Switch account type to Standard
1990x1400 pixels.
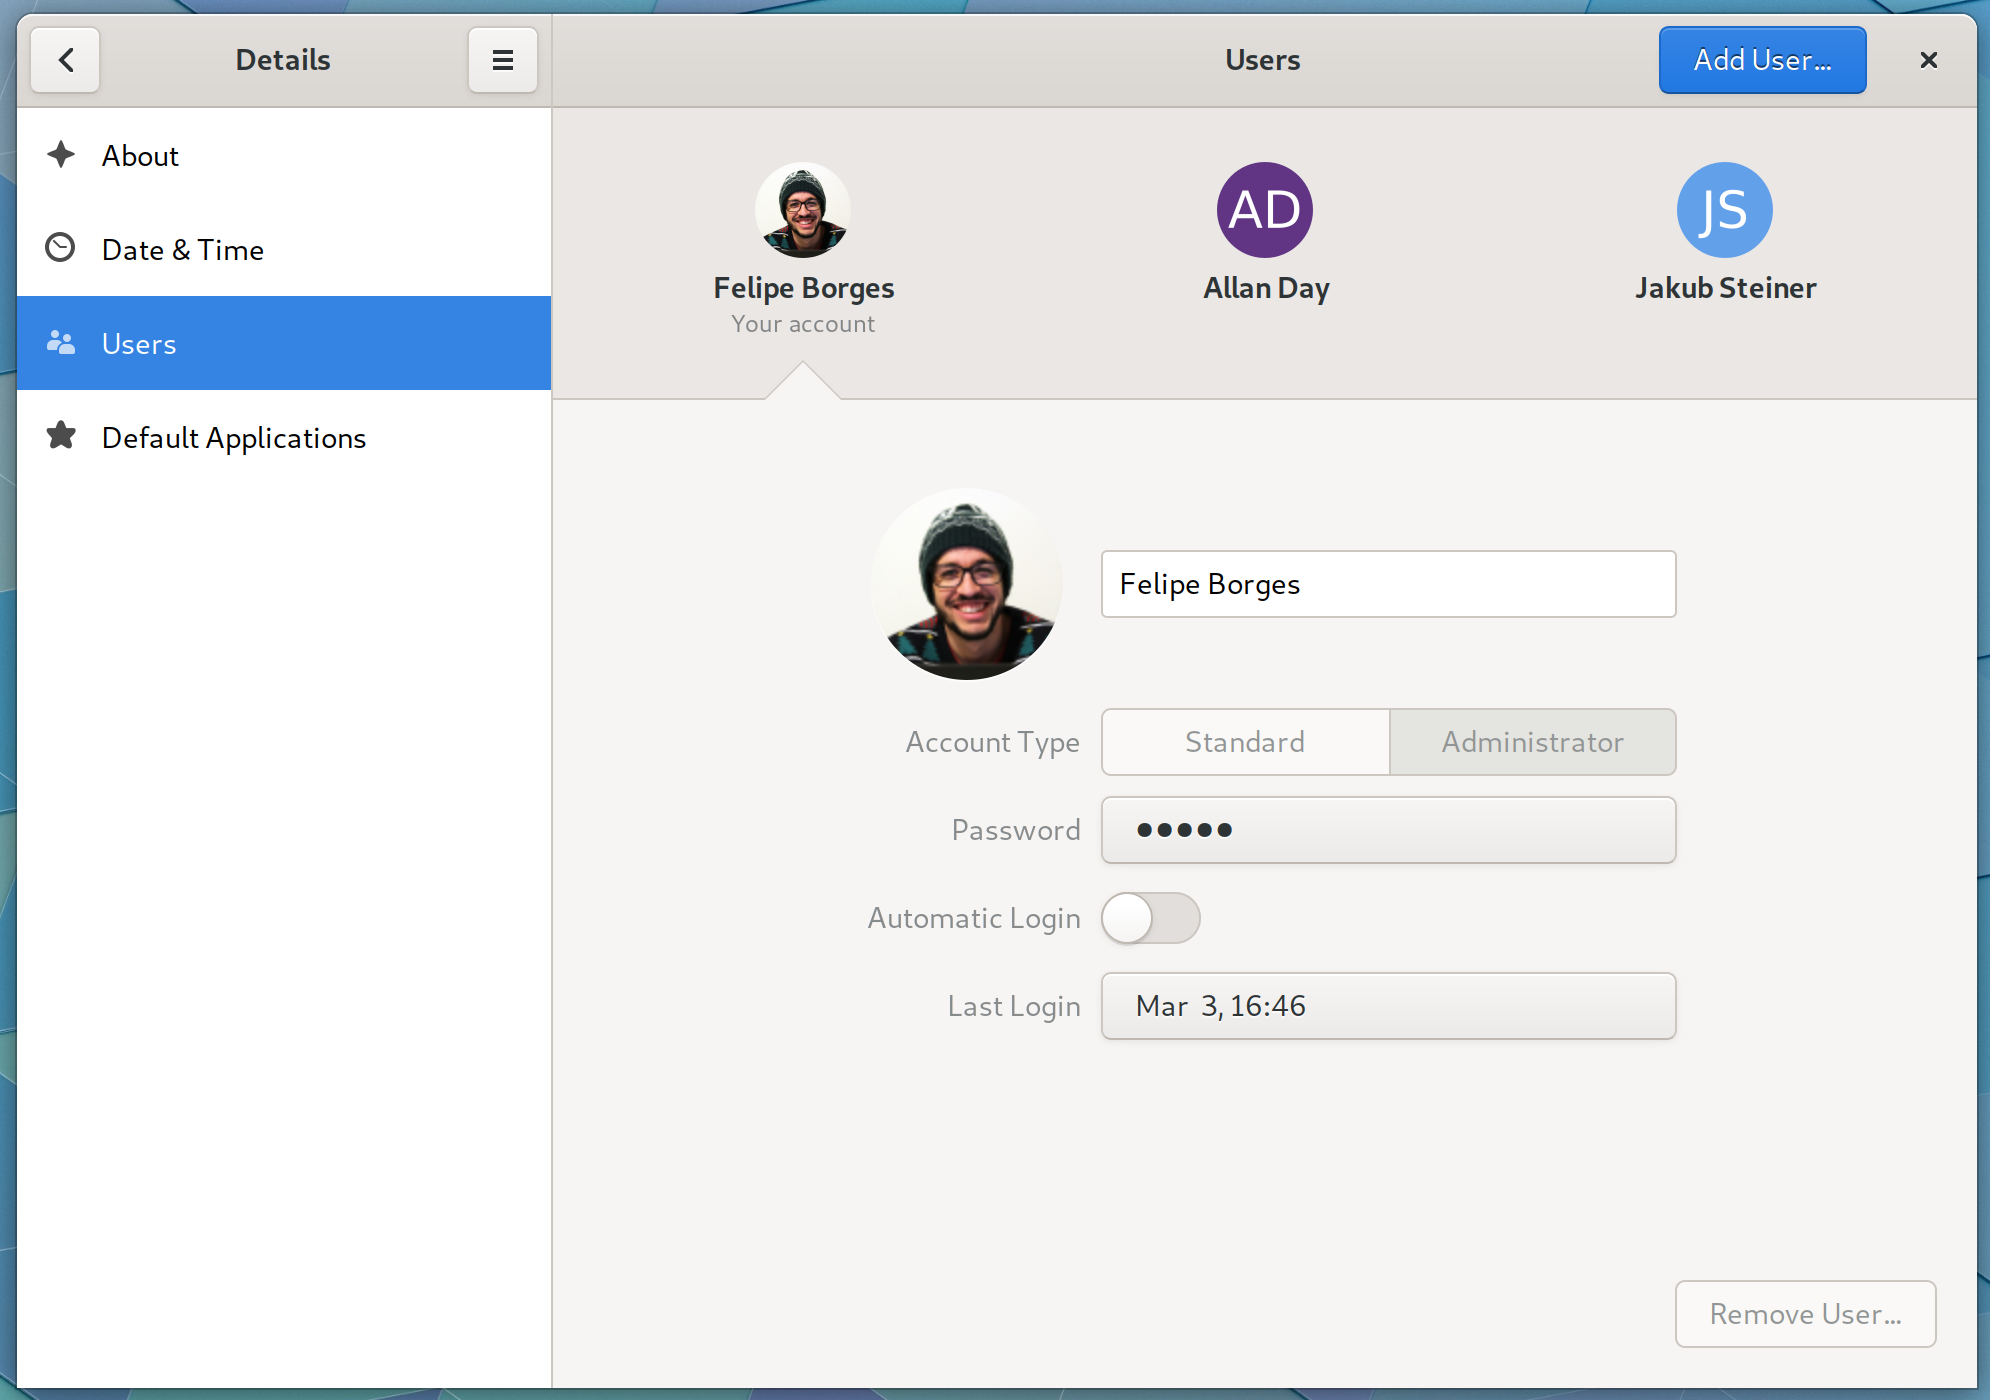(x=1244, y=742)
